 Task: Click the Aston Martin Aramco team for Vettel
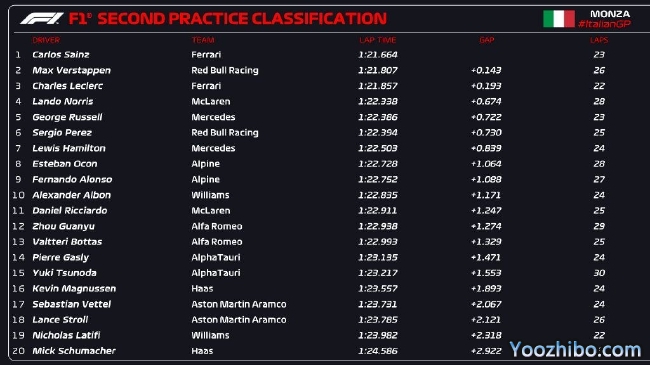click(x=239, y=304)
